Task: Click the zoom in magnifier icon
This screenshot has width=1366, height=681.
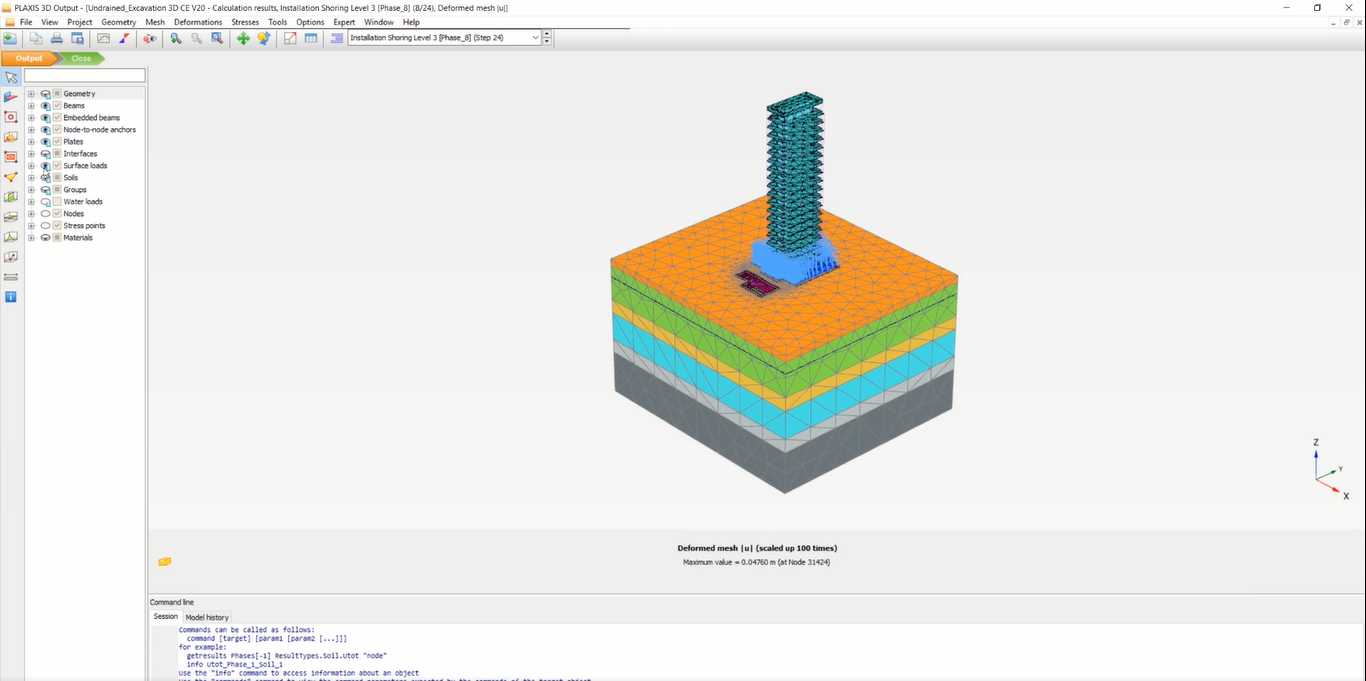Action: [176, 38]
